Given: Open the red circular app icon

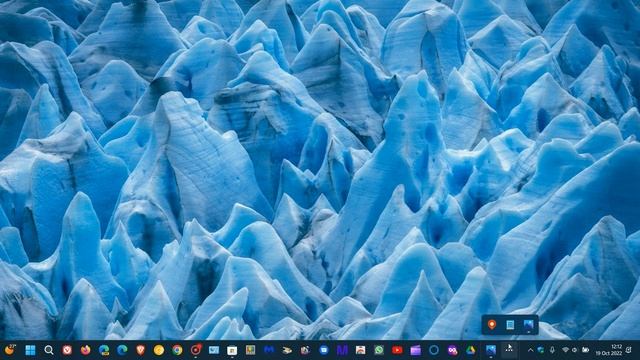Looking at the screenshot, I should point(196,350).
